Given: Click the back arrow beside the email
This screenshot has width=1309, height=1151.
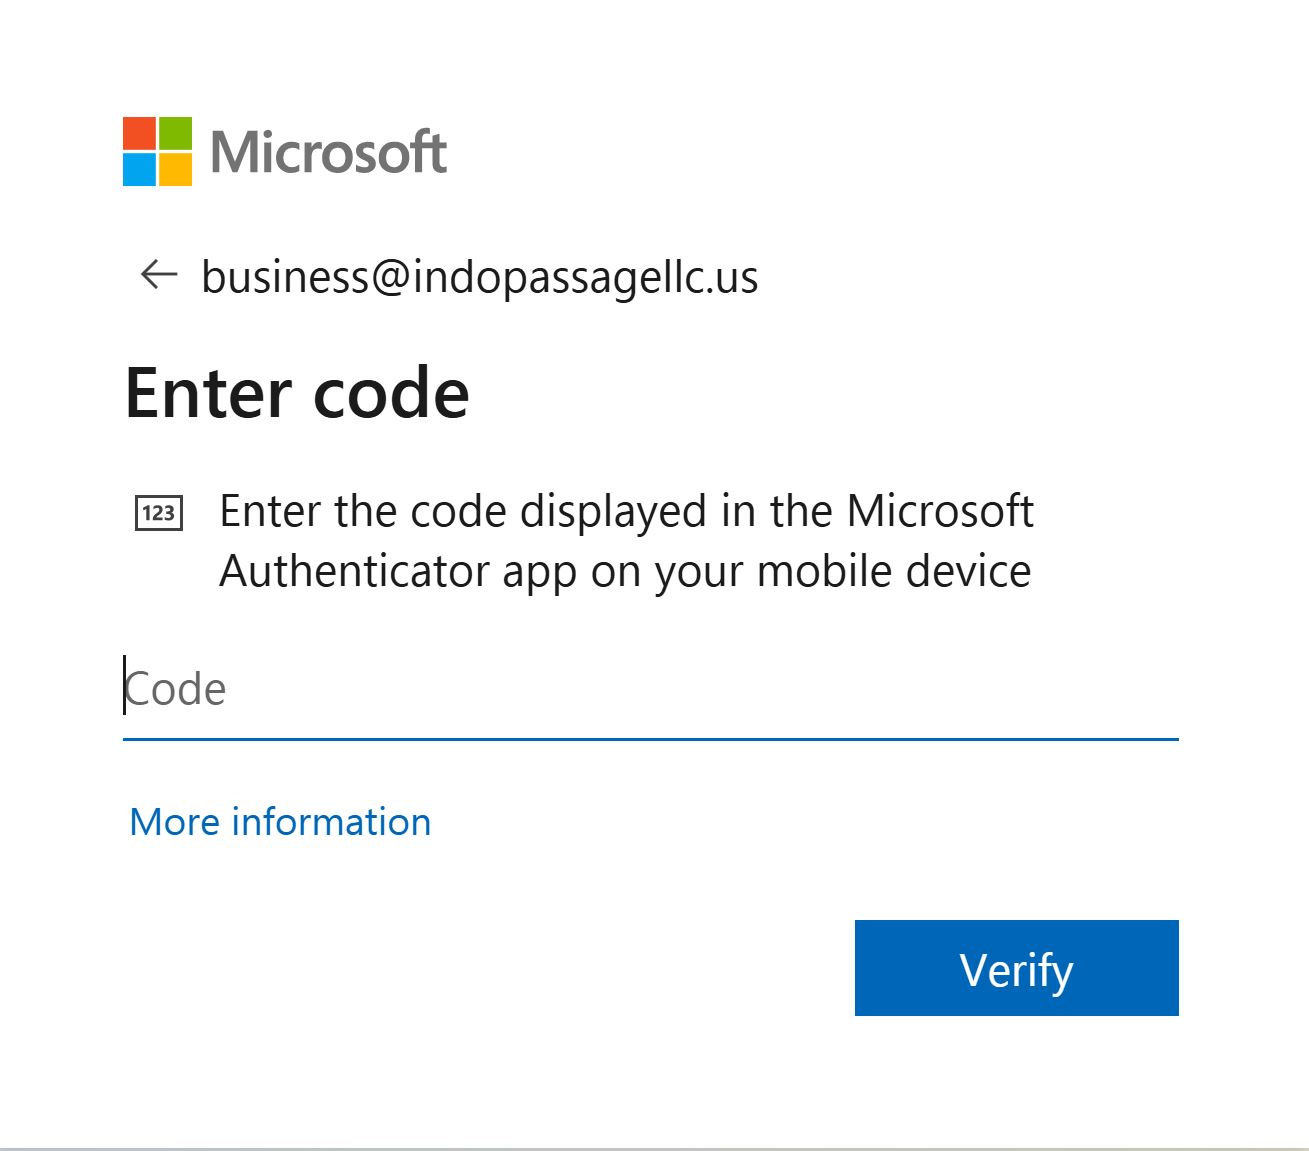Looking at the screenshot, I should pos(159,274).
